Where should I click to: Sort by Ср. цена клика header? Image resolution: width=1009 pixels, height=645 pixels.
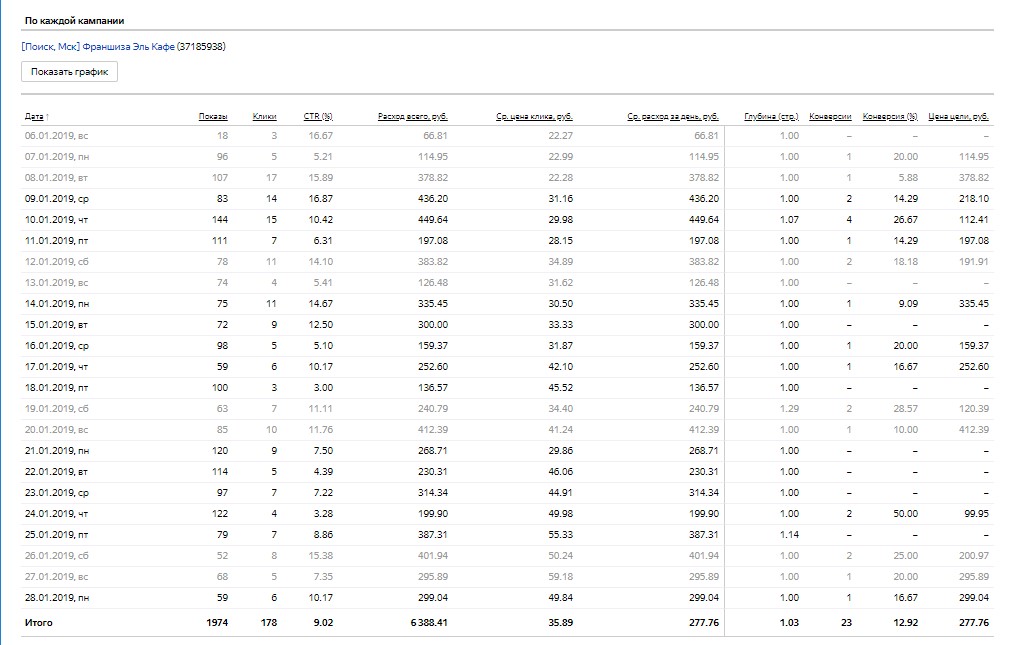click(534, 117)
